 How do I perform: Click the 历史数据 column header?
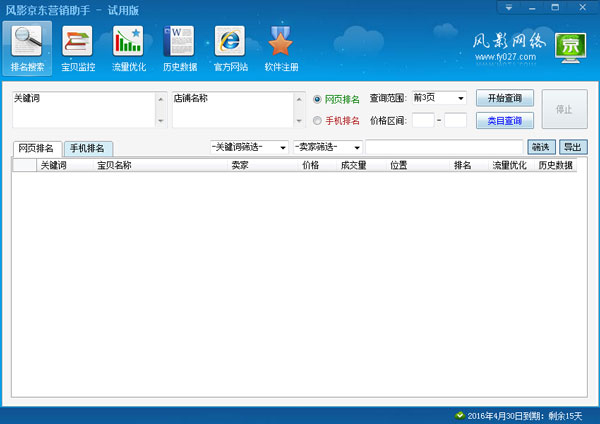[556, 165]
